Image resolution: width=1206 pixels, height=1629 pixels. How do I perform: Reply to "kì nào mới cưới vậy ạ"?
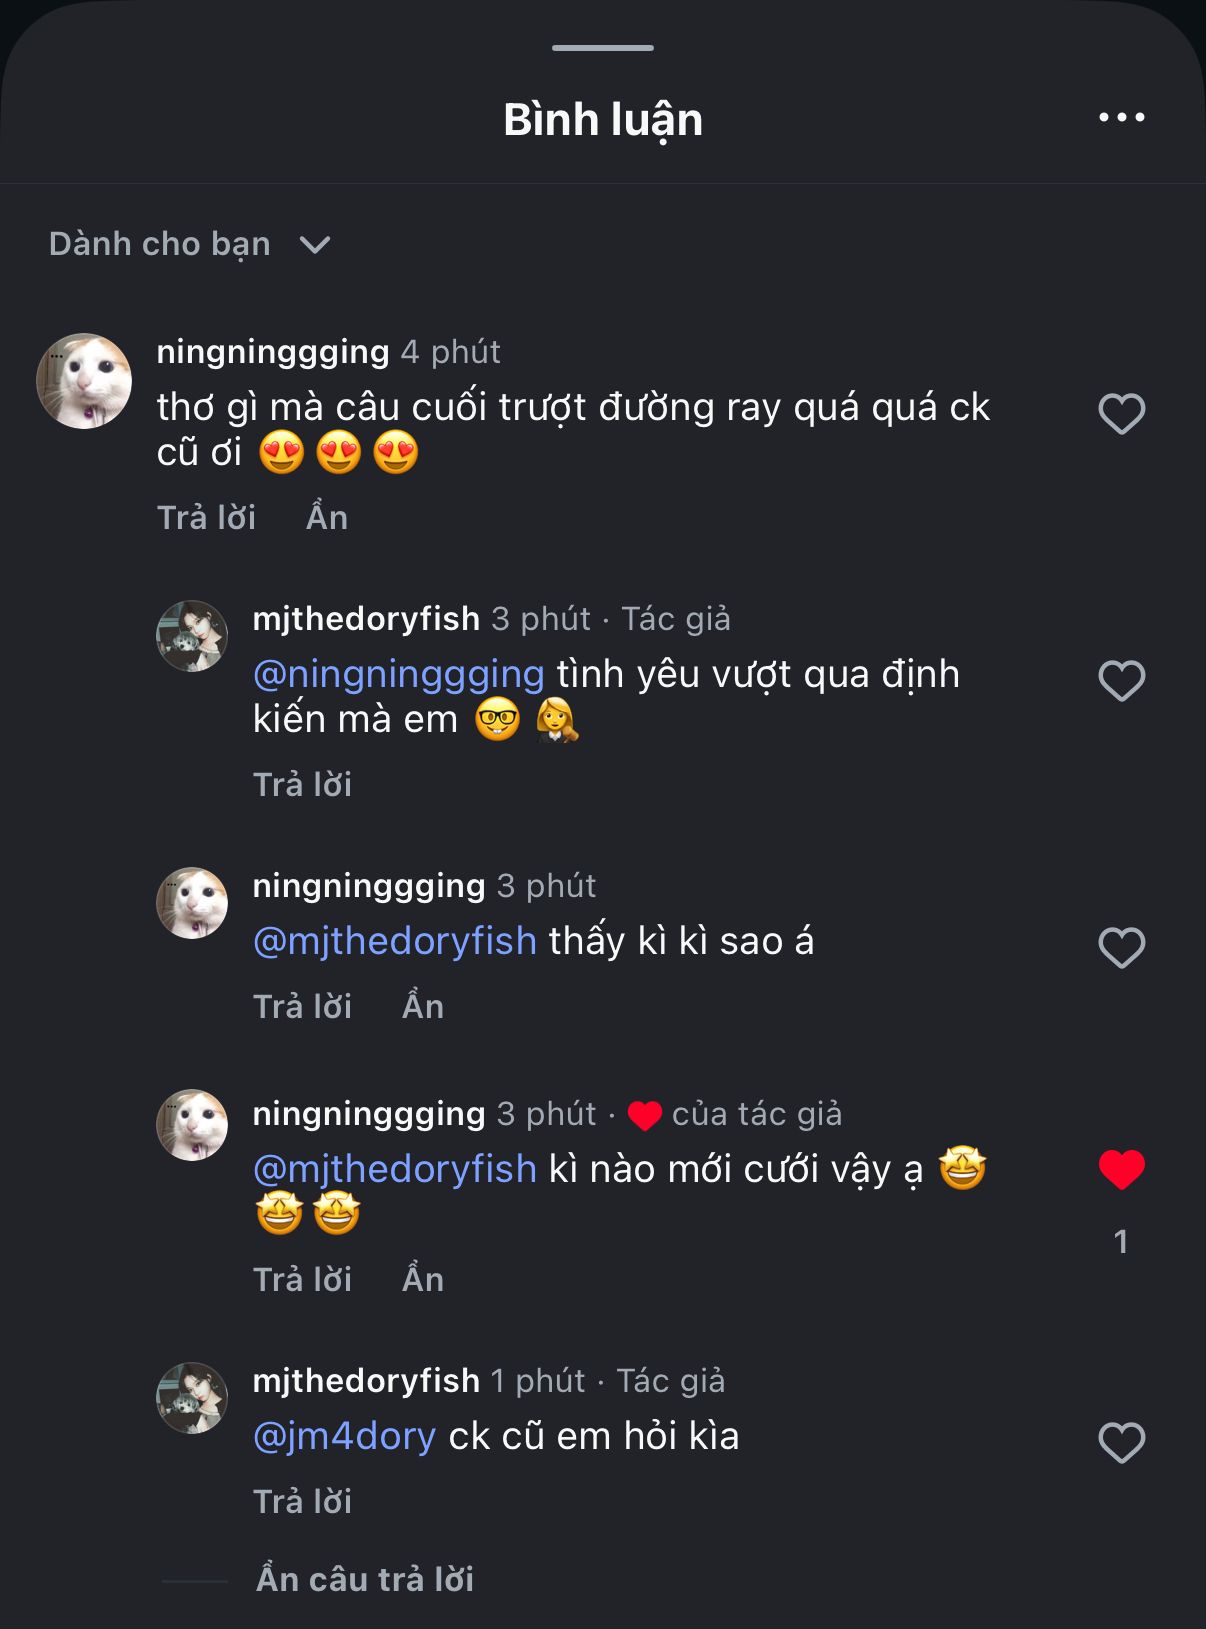click(302, 1279)
